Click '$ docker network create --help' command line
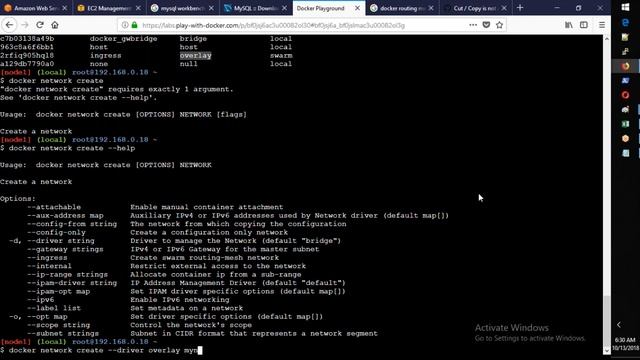 point(67,148)
